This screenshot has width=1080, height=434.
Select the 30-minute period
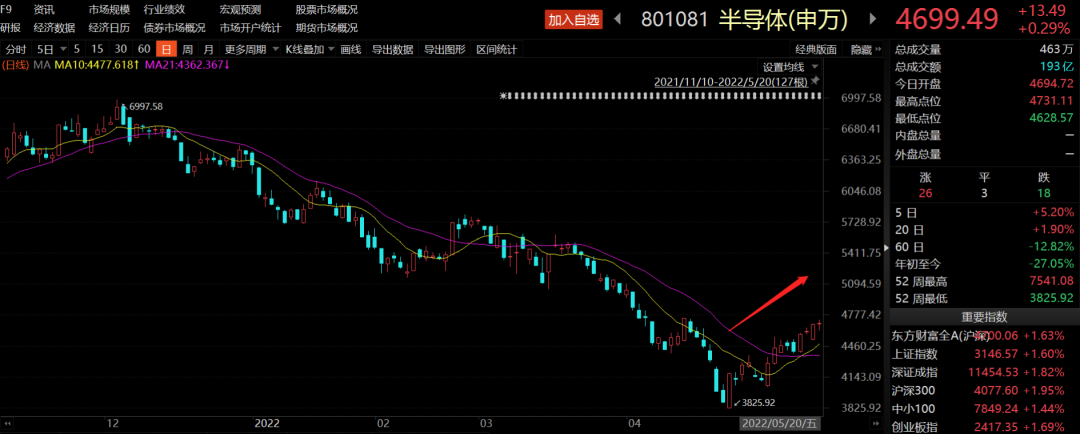point(121,50)
